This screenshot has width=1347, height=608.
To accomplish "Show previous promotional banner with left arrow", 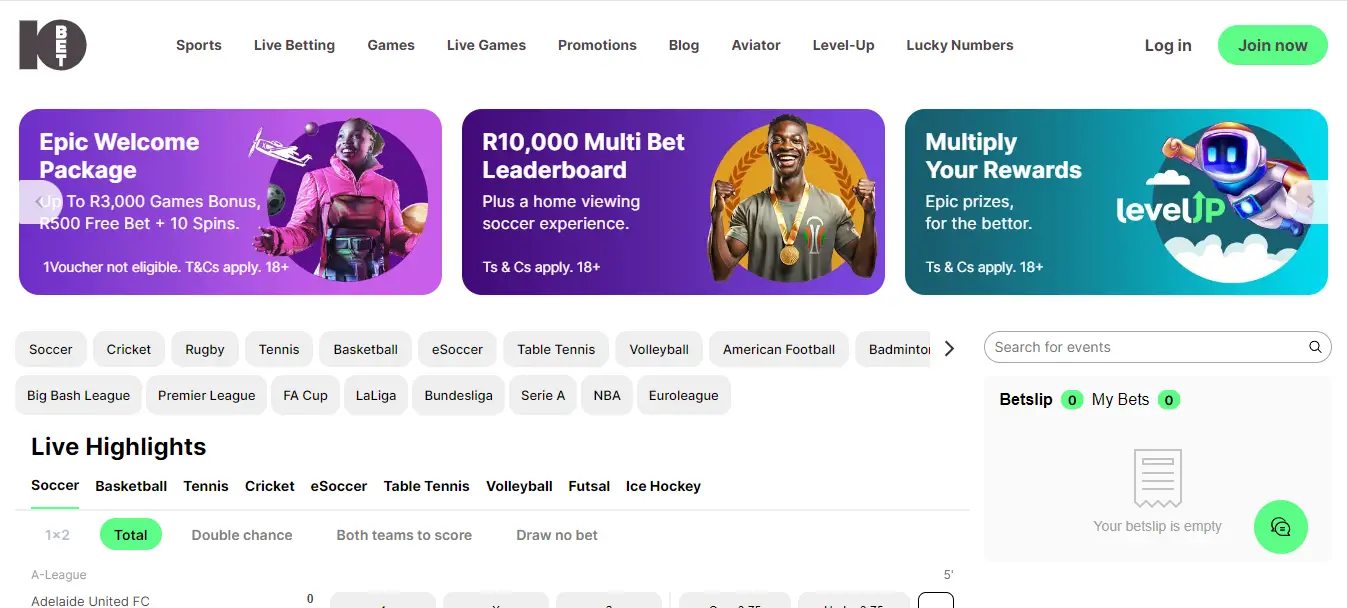I will [x=39, y=202].
